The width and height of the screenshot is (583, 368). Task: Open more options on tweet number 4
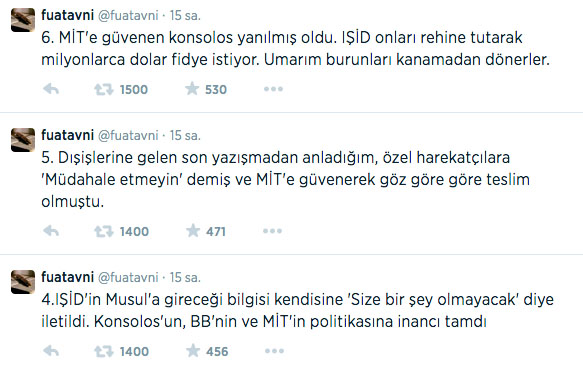click(274, 351)
